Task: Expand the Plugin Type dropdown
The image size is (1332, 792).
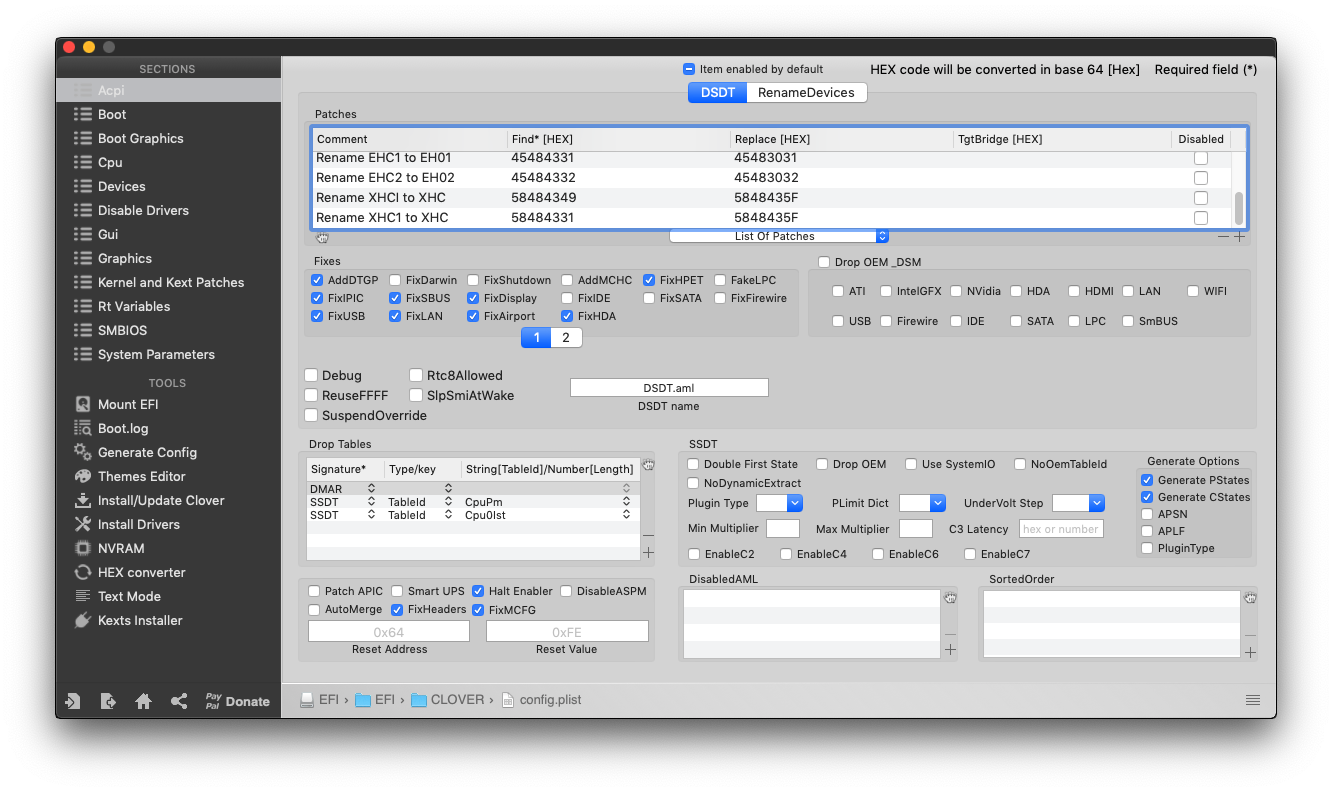Action: [x=779, y=503]
